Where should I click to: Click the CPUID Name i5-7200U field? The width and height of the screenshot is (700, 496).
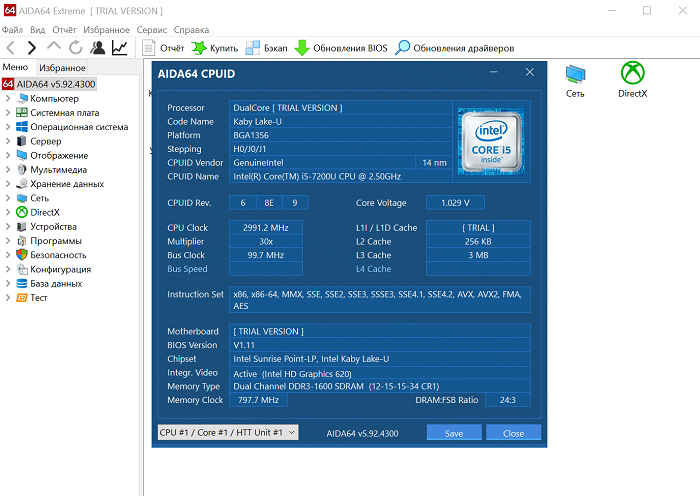[x=341, y=176]
